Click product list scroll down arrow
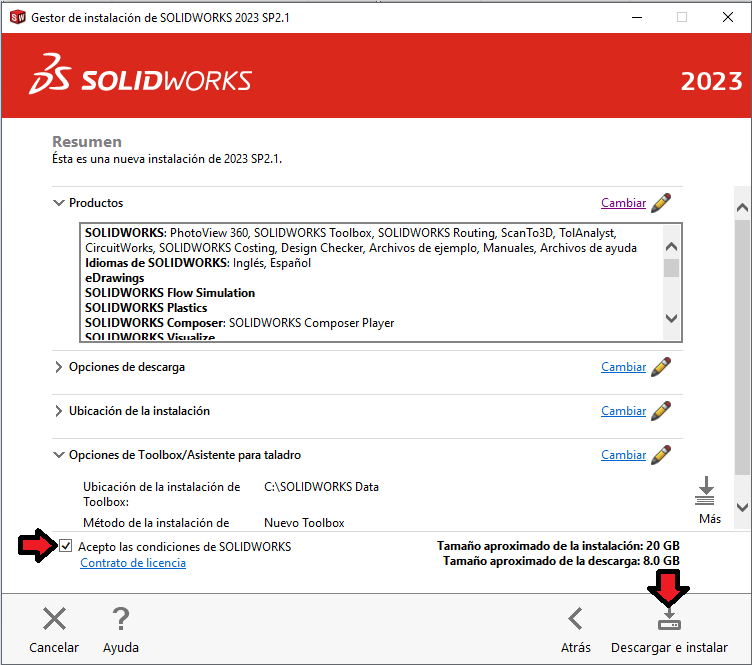This screenshot has width=752, height=665. (x=671, y=318)
